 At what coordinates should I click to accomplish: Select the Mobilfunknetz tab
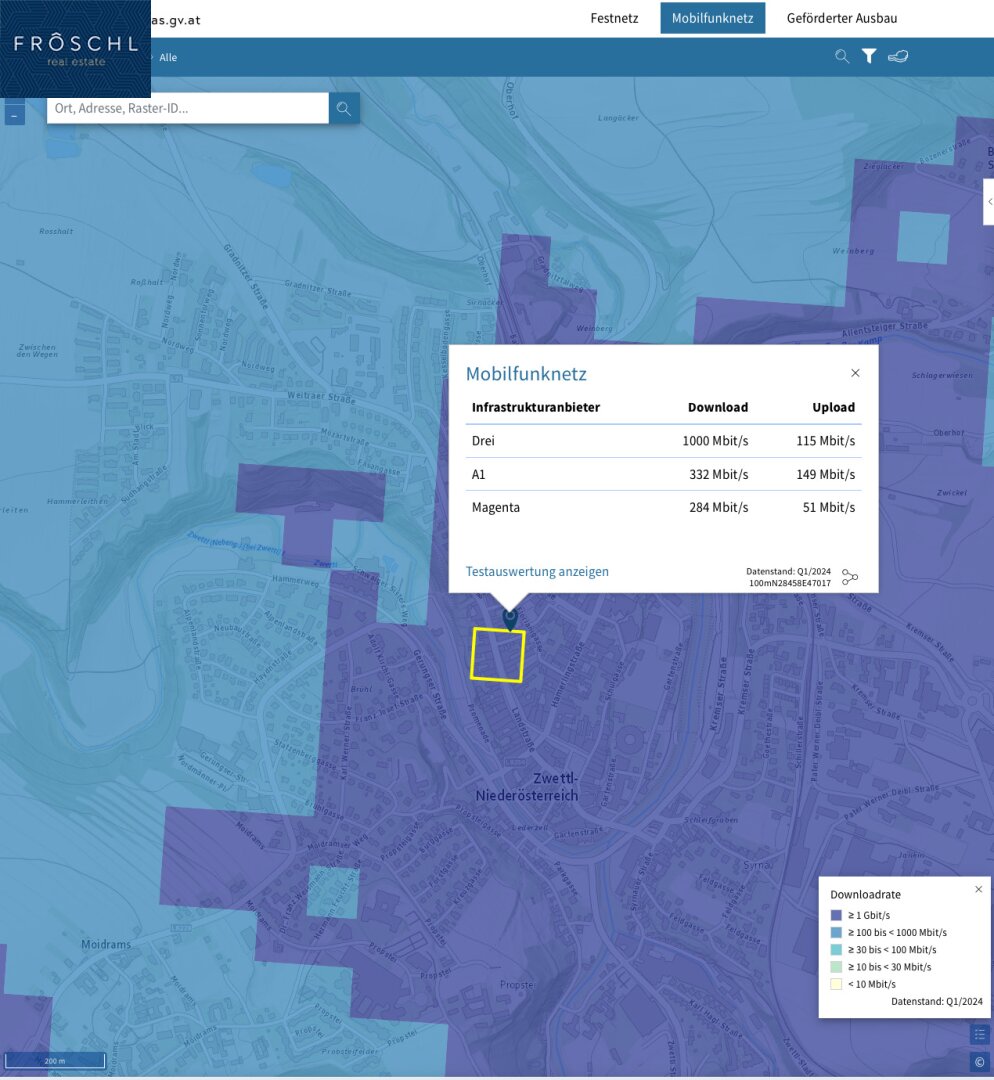tap(713, 19)
